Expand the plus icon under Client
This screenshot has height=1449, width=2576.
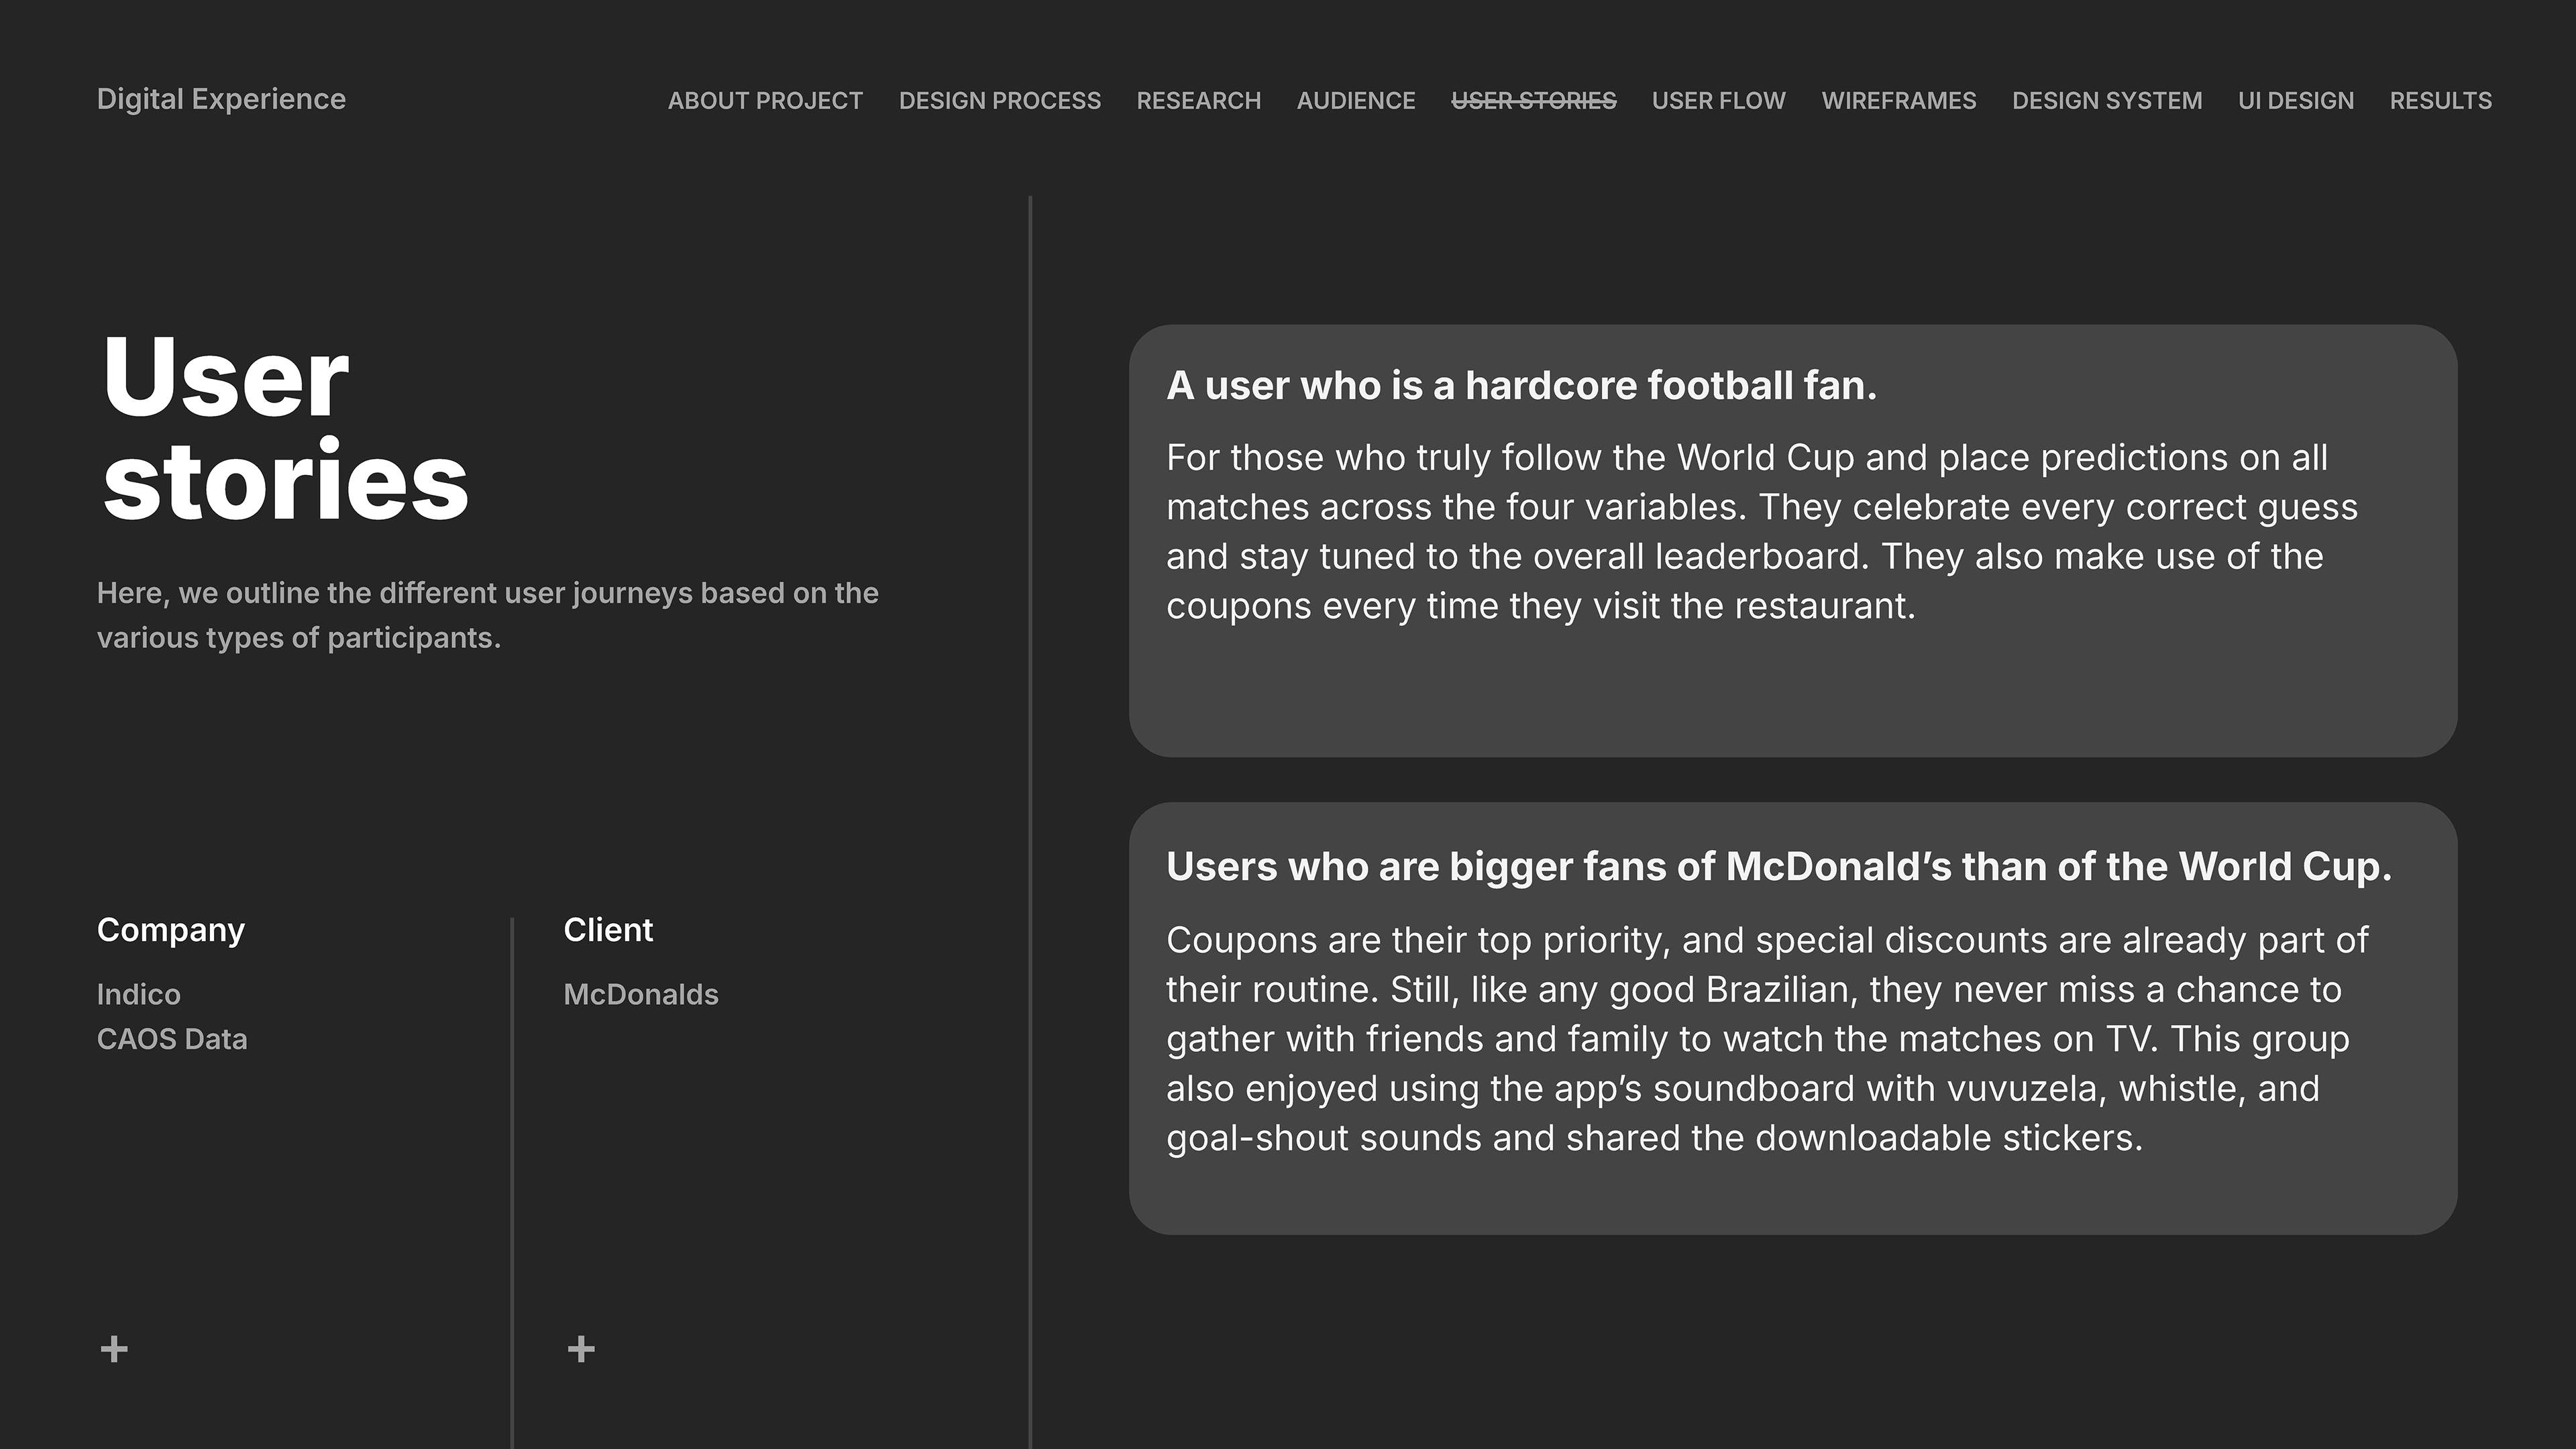(x=581, y=1349)
